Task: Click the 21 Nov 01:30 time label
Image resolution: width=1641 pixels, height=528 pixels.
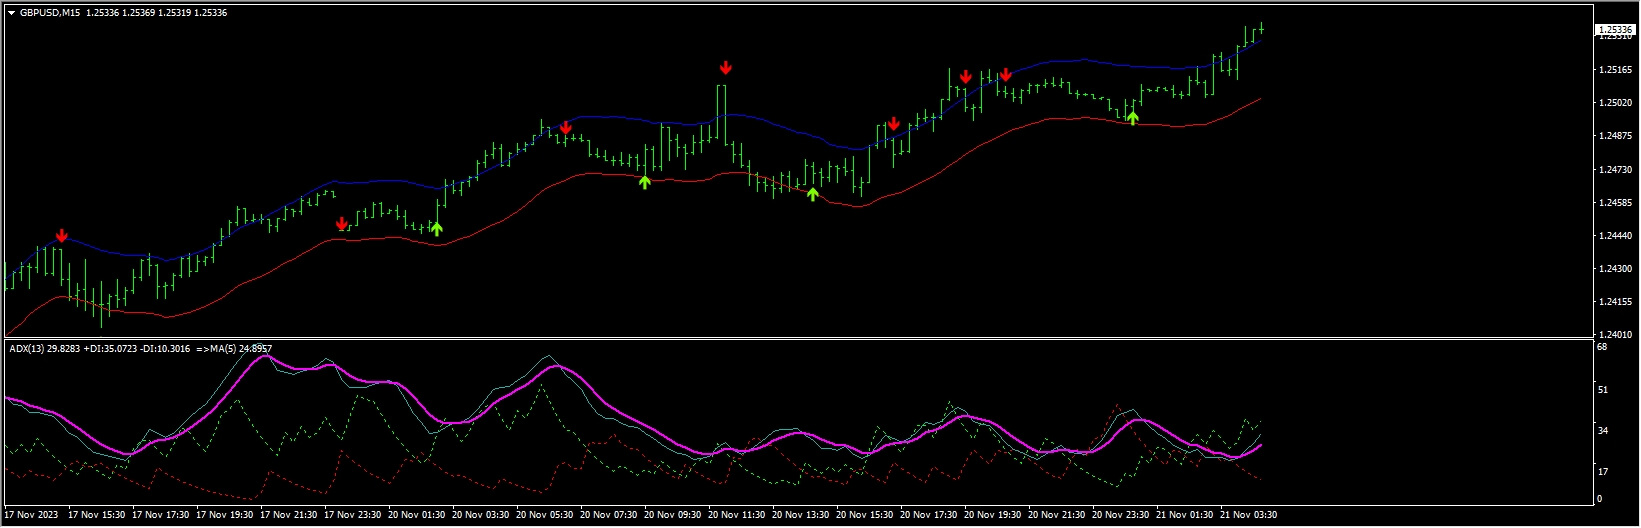Action: tap(1184, 515)
